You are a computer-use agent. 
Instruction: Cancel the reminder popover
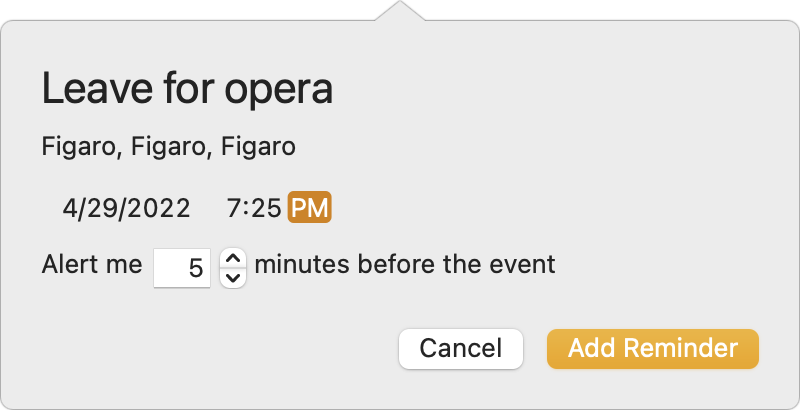point(461,349)
